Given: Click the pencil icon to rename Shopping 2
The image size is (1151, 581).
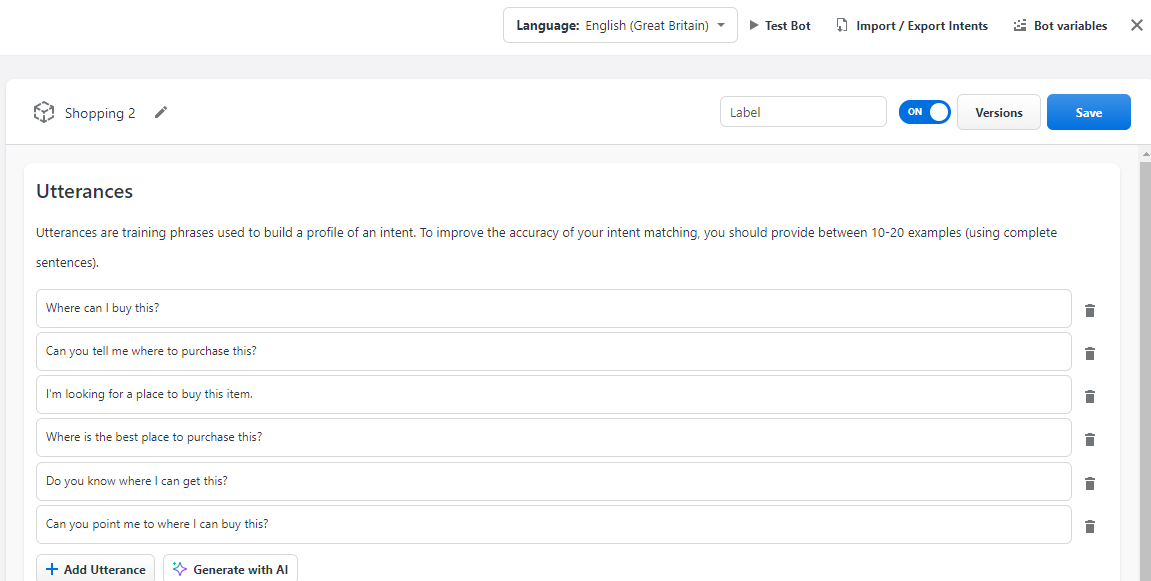Looking at the screenshot, I should click(x=160, y=112).
